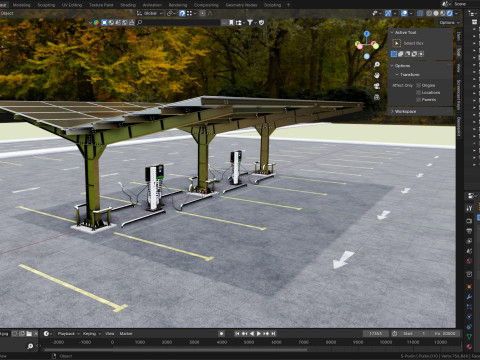Click the timeline horizontal scrollbar
Image resolution: width=480 pixels, height=360 pixels.
point(176,349)
